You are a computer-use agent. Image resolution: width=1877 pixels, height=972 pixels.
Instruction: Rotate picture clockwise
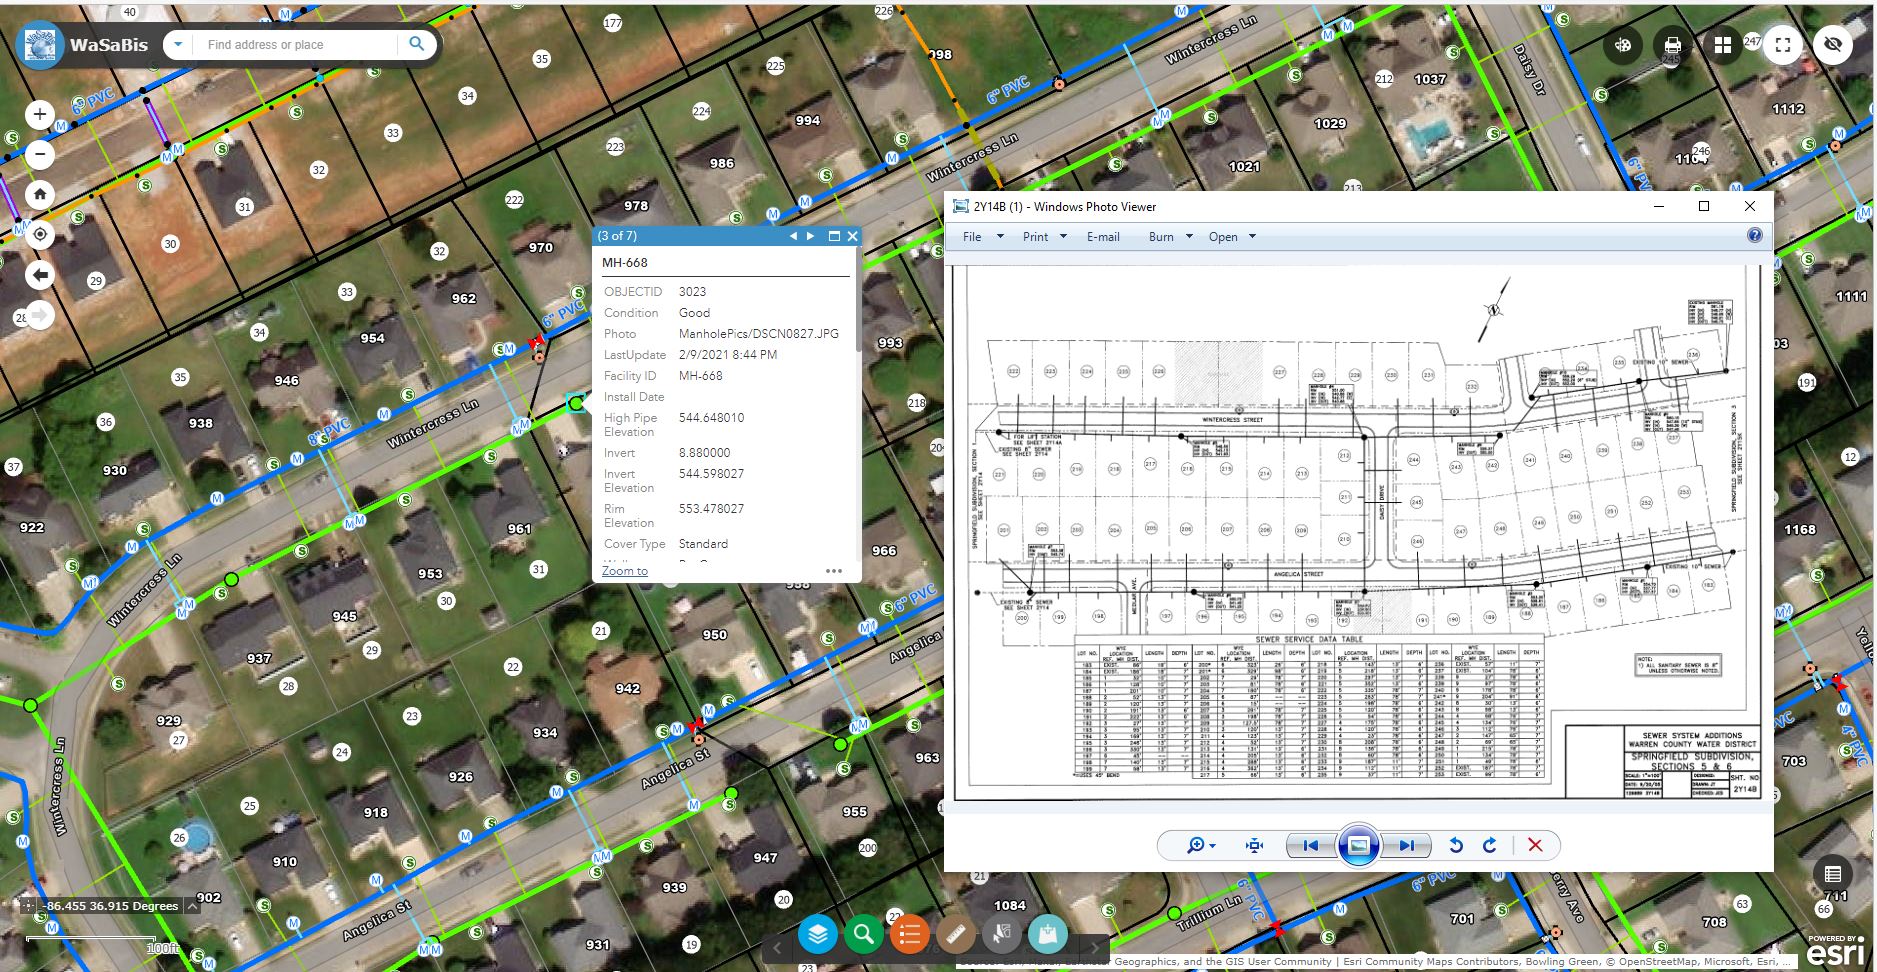(x=1490, y=846)
